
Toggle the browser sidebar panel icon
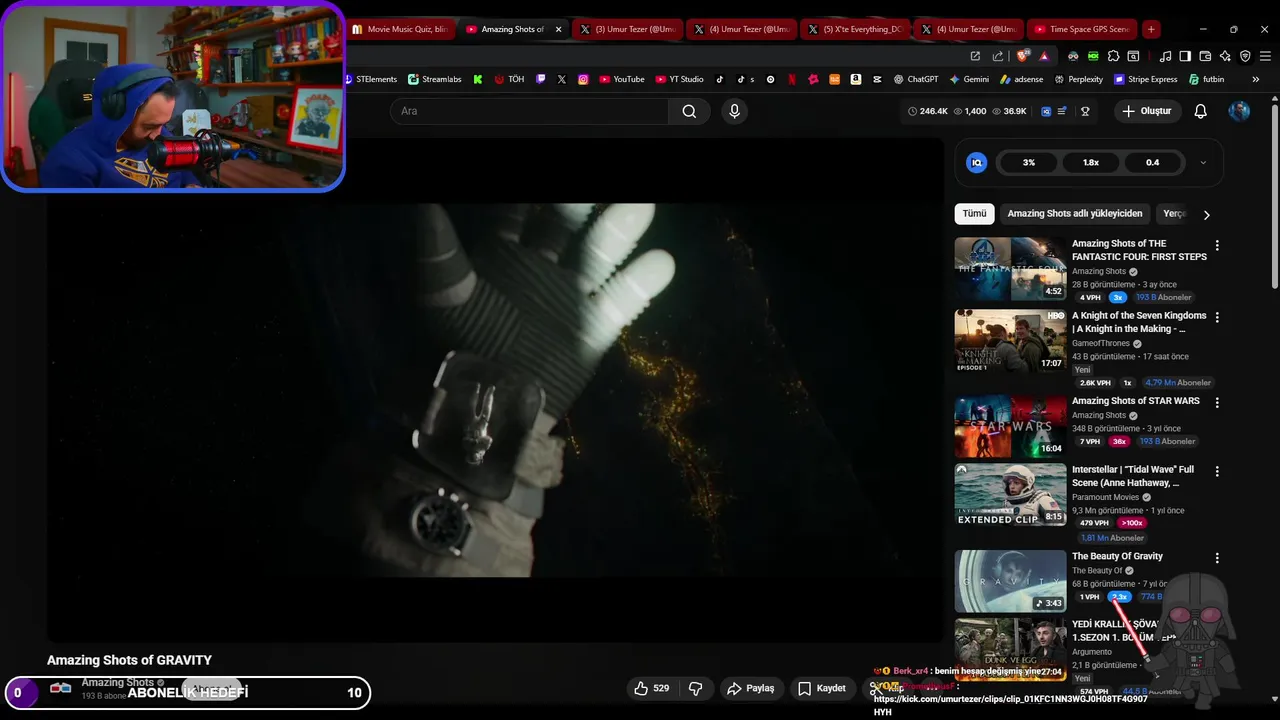click(1185, 56)
